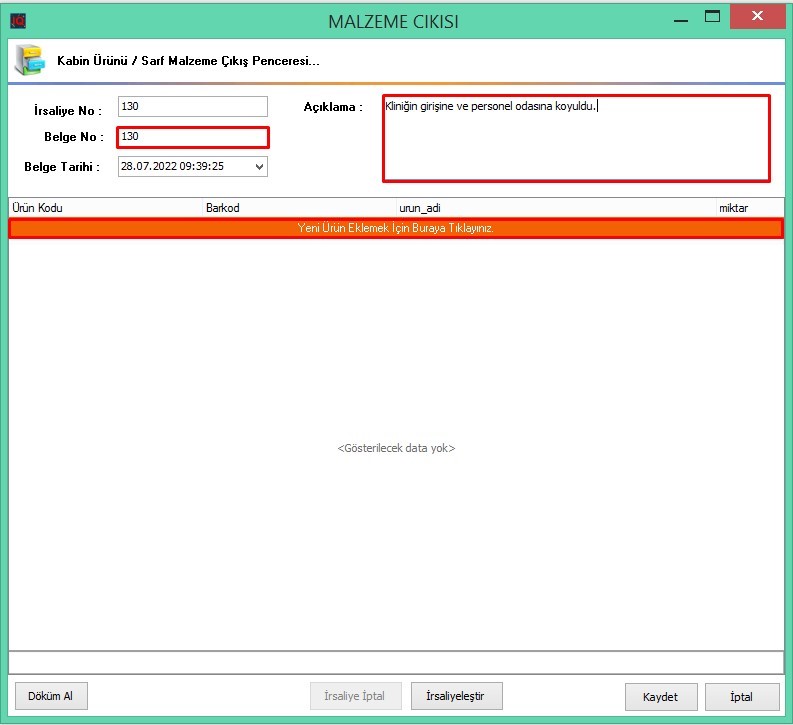Screen dimensions: 793x725
Task: Click the orange Yeni Ürün Eklemek row
Action: (396, 229)
